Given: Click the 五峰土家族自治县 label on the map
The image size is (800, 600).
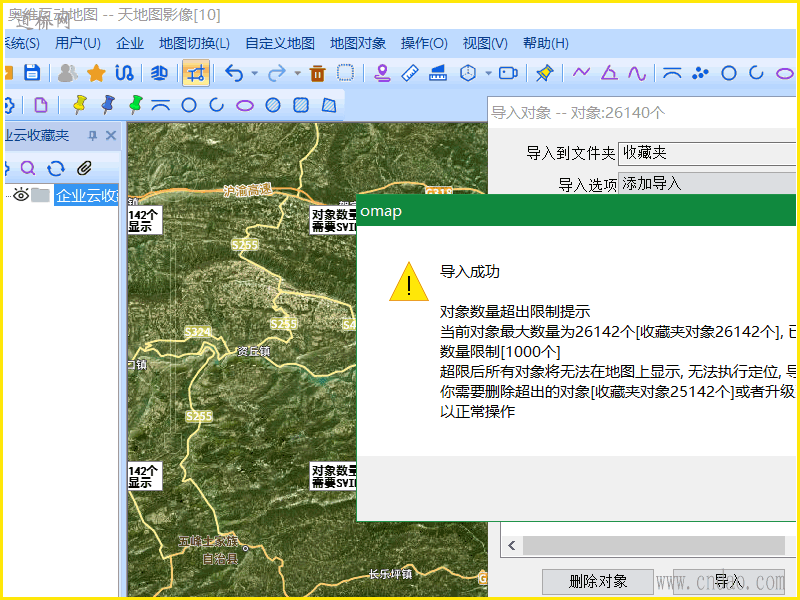Looking at the screenshot, I should pos(208,550).
